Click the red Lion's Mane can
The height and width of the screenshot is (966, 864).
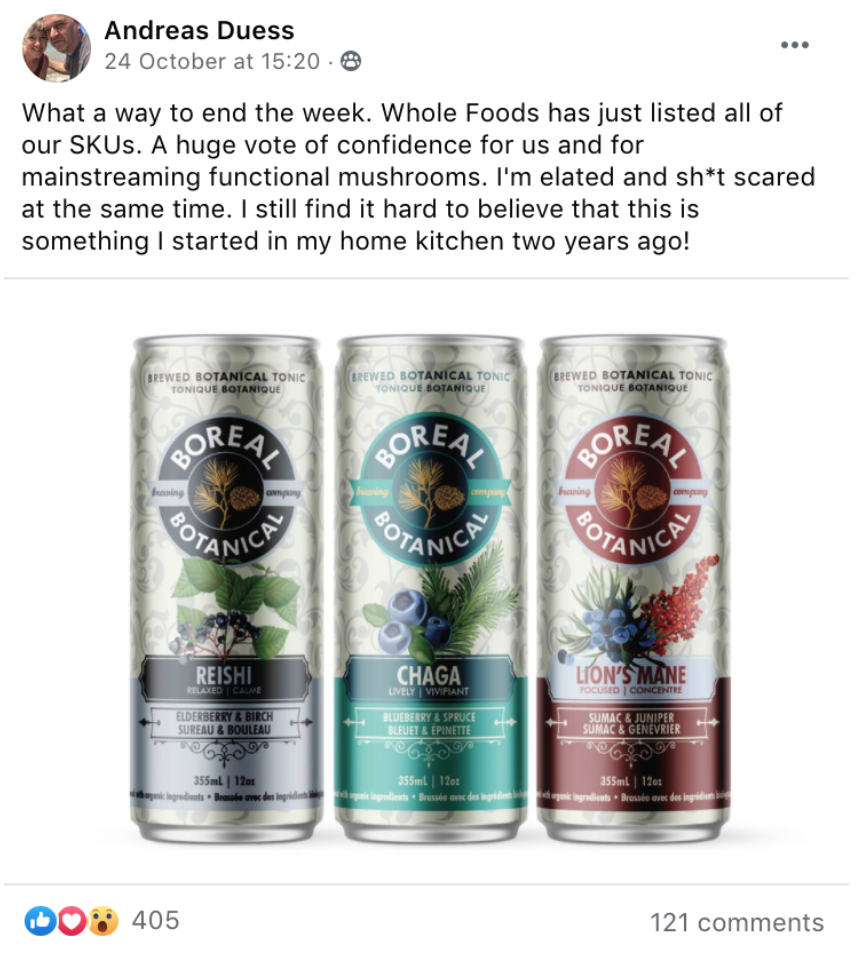click(x=634, y=588)
